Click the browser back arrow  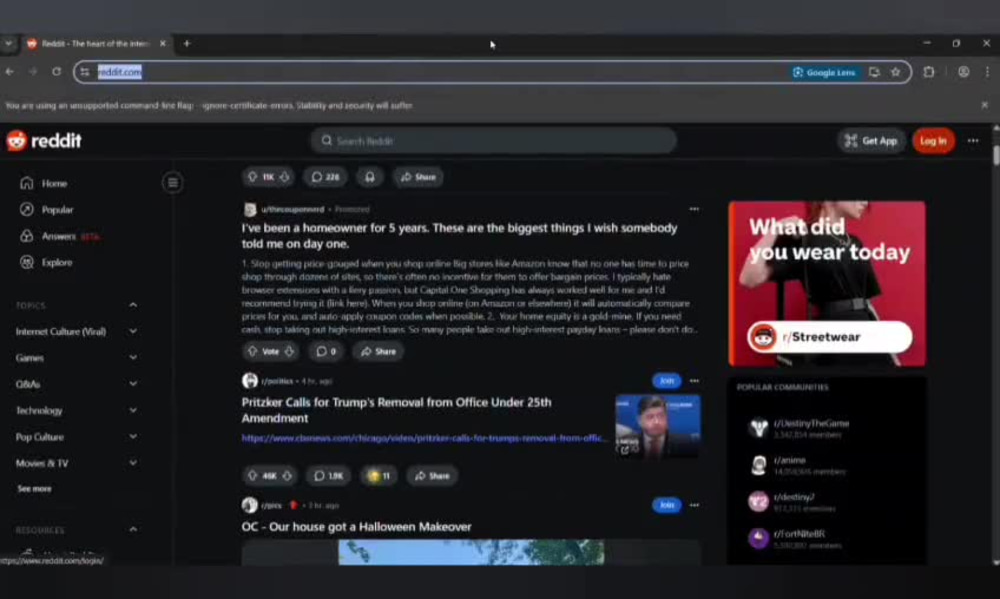(x=10, y=72)
